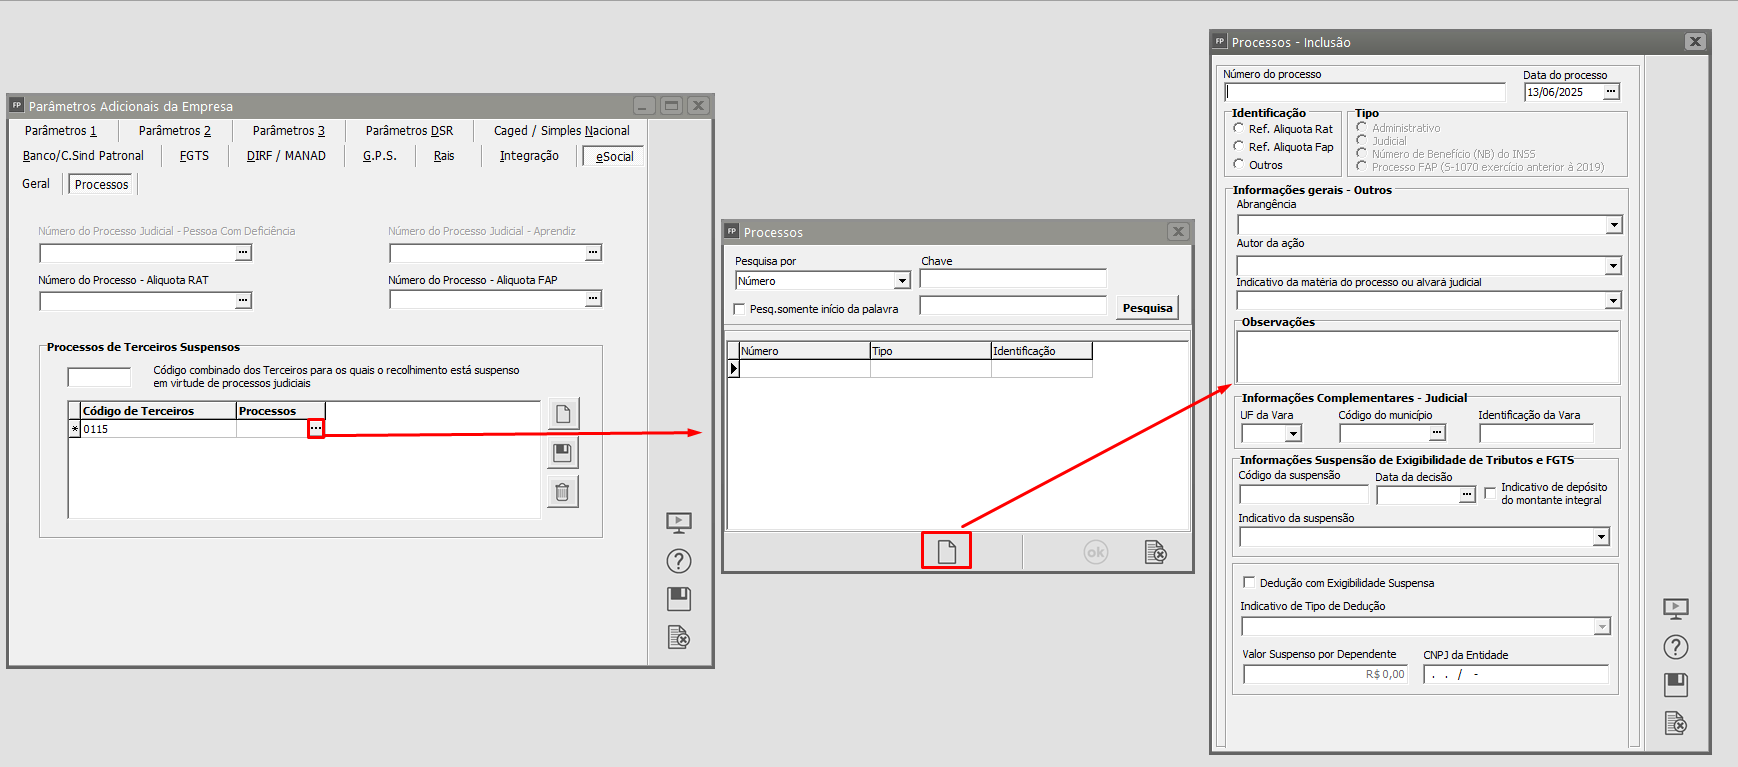Click the trash icon beside the Terceiros grid
Image resolution: width=1738 pixels, height=767 pixels.
[562, 492]
